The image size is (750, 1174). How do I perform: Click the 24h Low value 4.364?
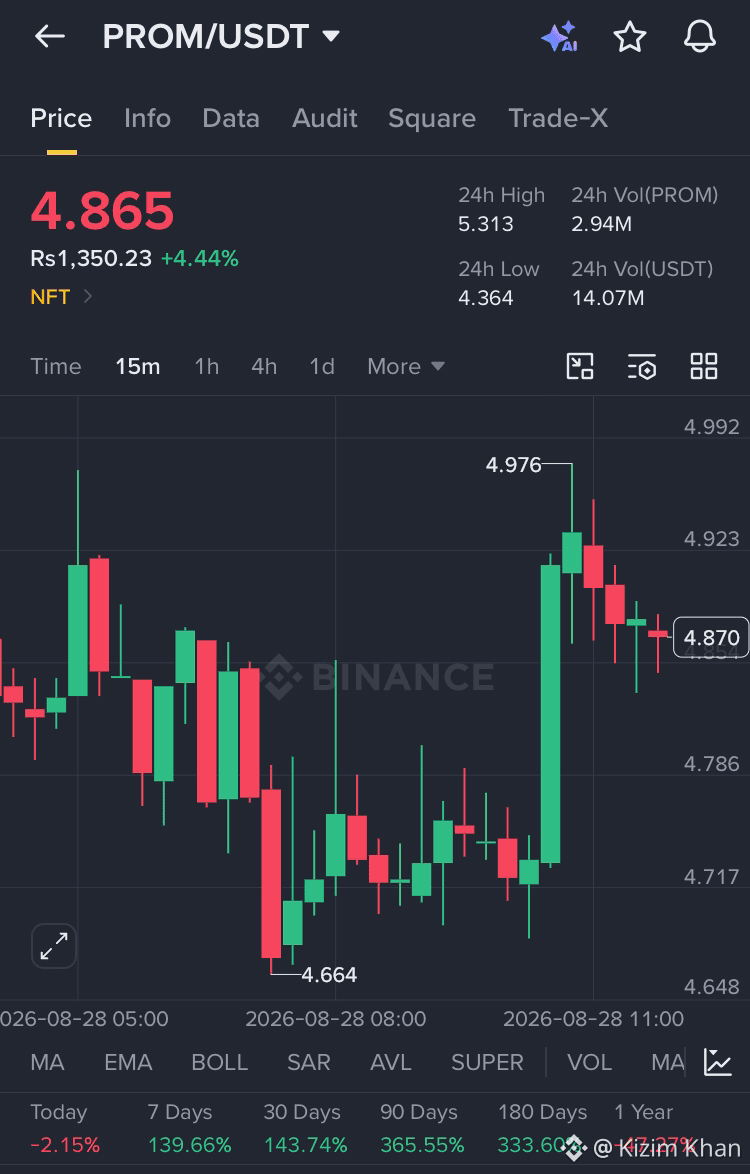pyautogui.click(x=486, y=297)
